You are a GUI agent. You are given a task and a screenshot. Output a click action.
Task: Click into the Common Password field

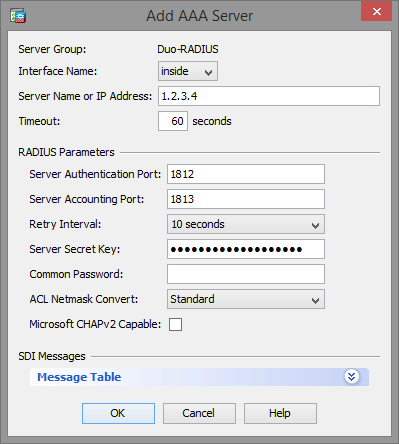pyautogui.click(x=246, y=274)
